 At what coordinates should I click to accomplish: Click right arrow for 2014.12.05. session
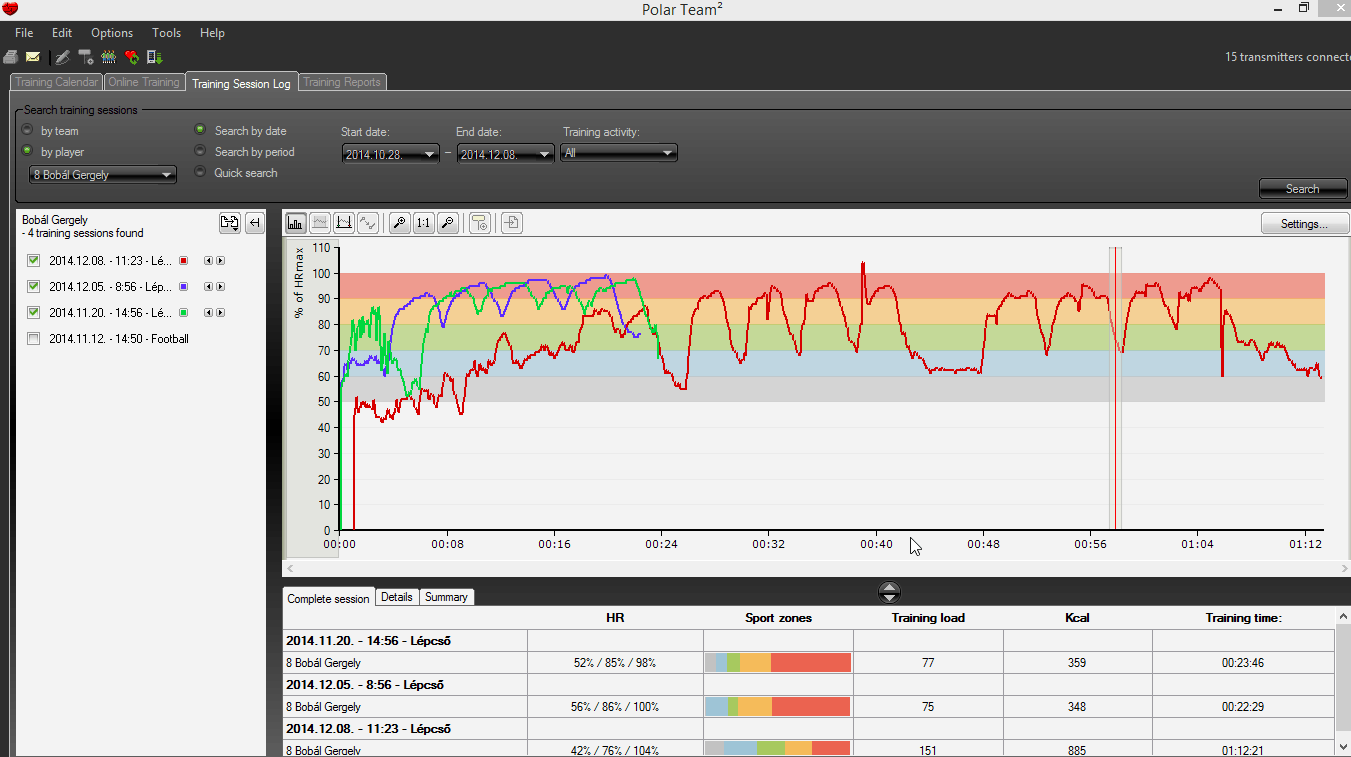(220, 287)
